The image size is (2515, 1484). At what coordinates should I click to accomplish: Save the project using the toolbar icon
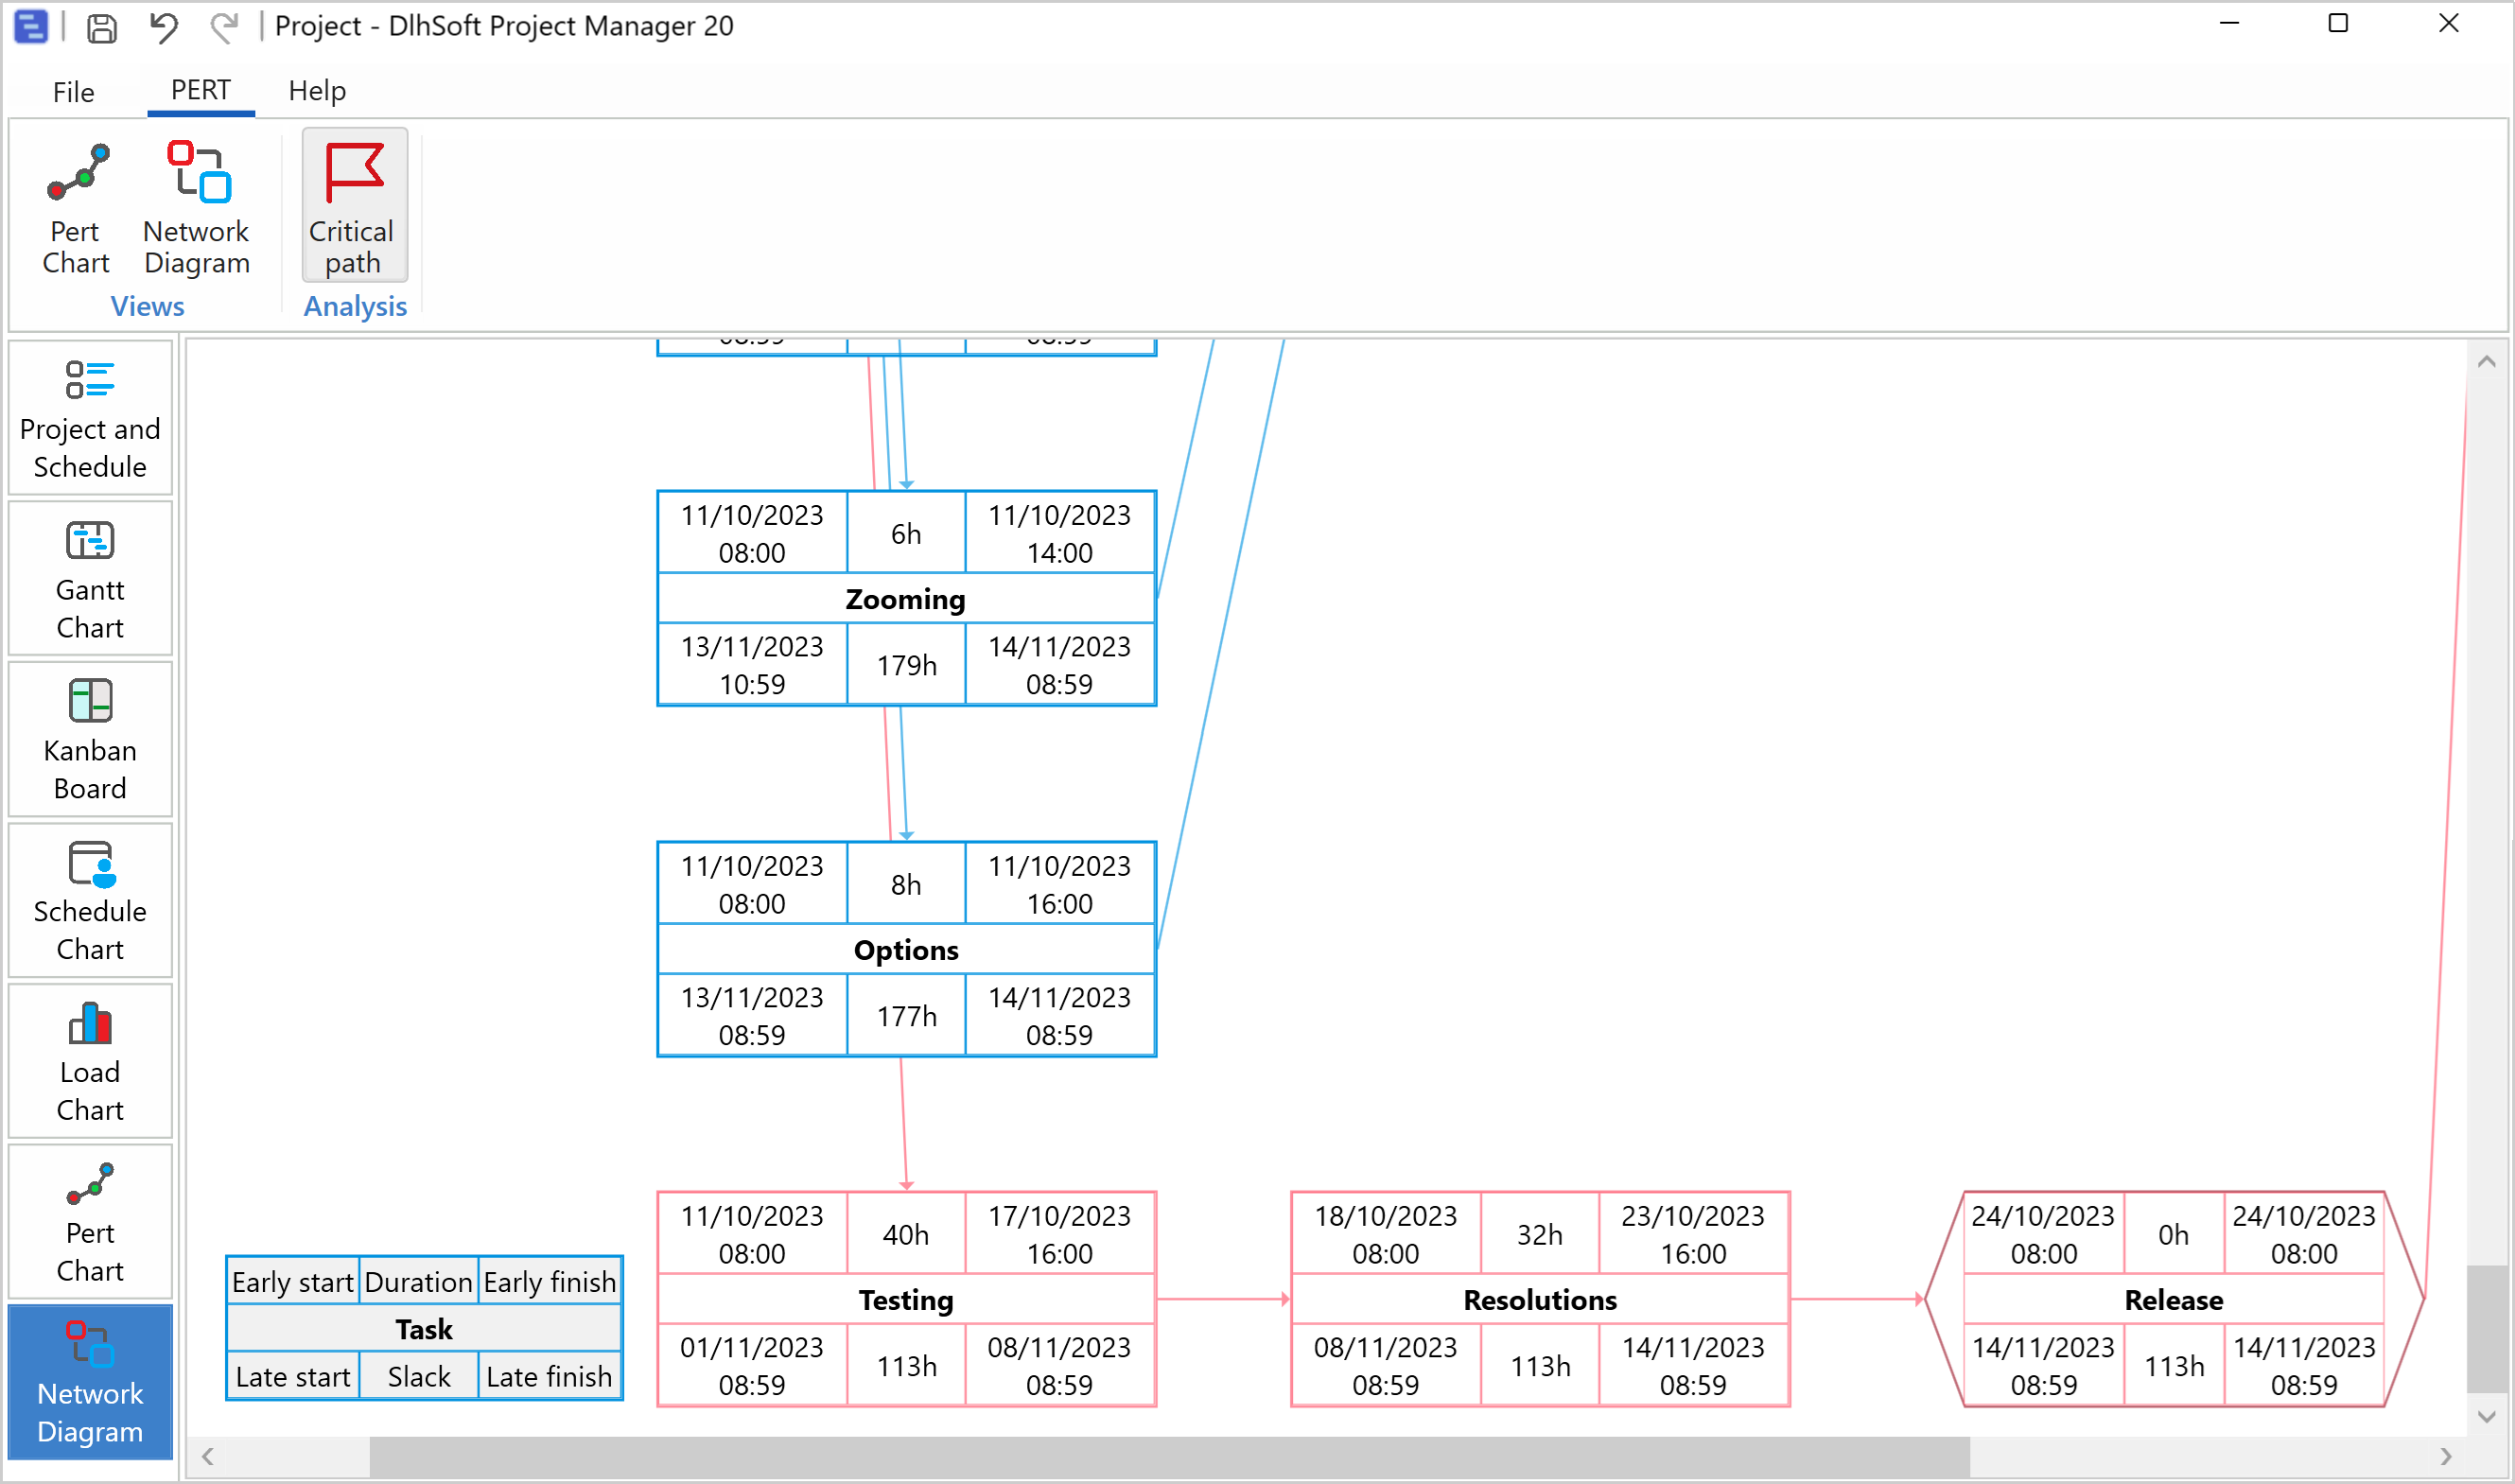(101, 27)
